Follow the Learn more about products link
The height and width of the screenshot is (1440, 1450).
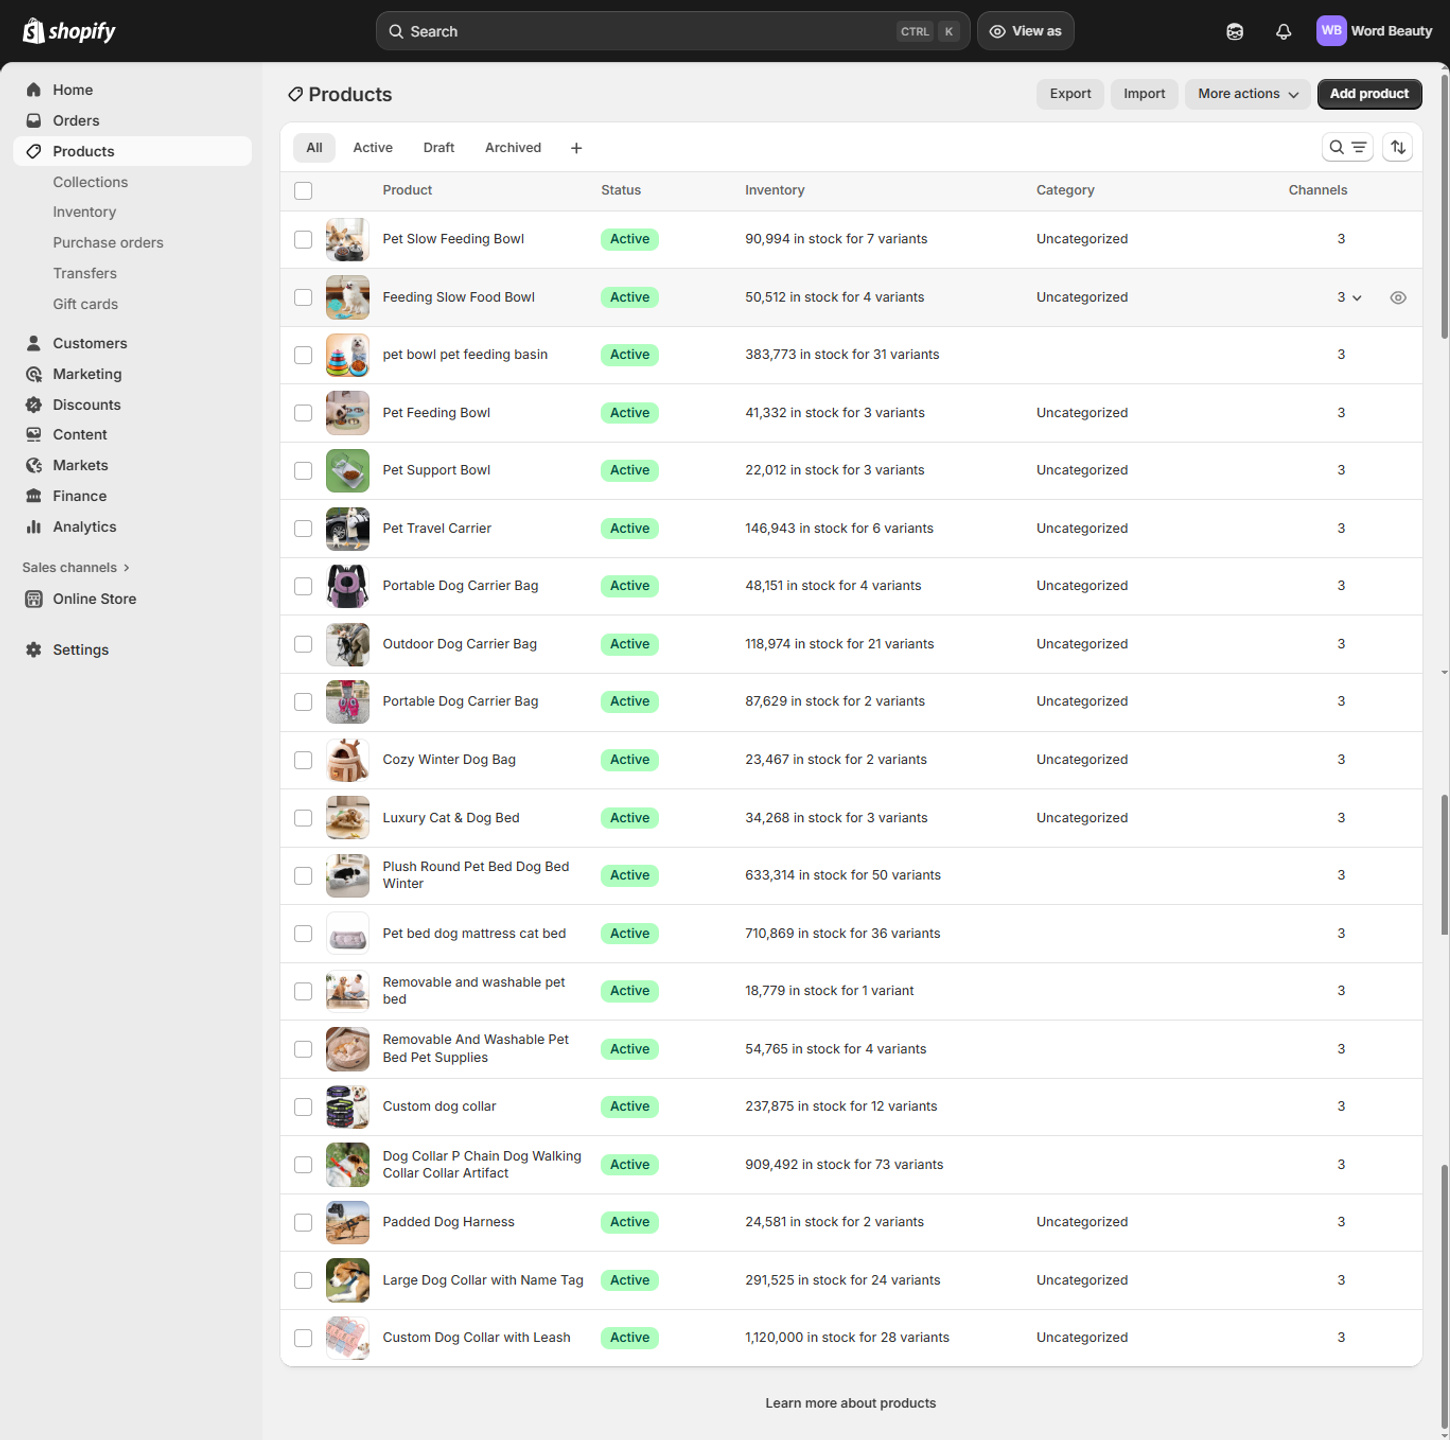tap(851, 1404)
